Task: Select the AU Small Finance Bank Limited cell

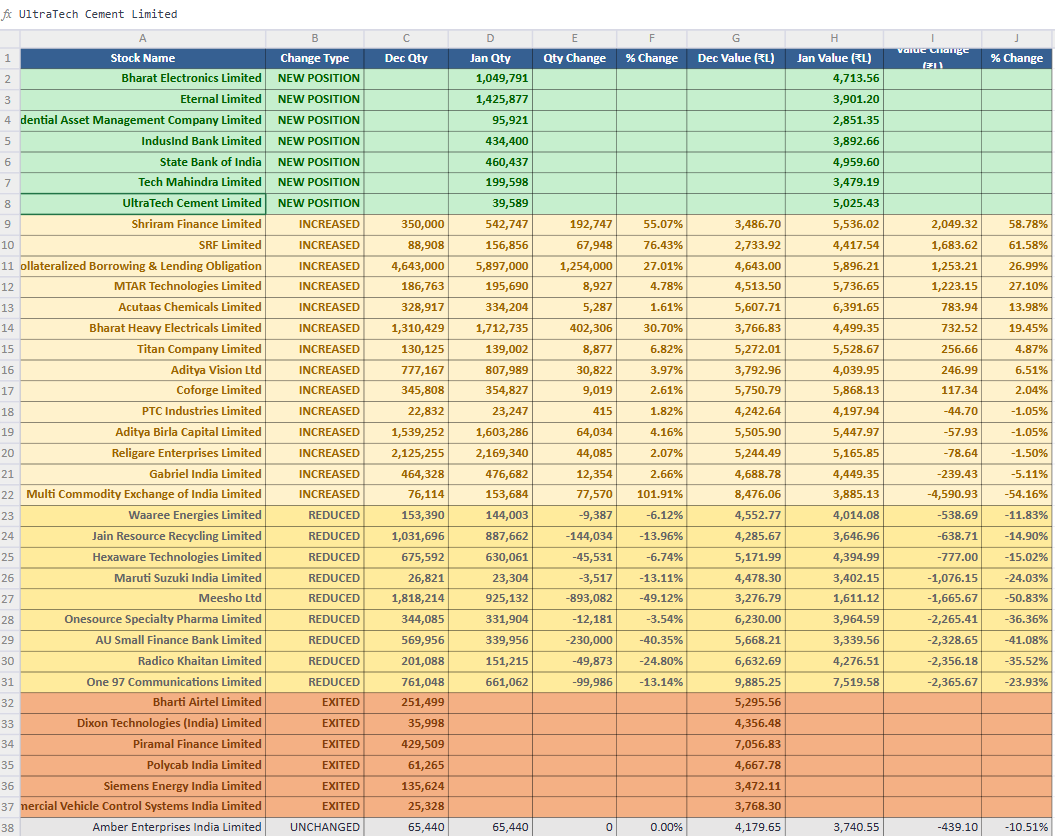Action: (x=143, y=640)
